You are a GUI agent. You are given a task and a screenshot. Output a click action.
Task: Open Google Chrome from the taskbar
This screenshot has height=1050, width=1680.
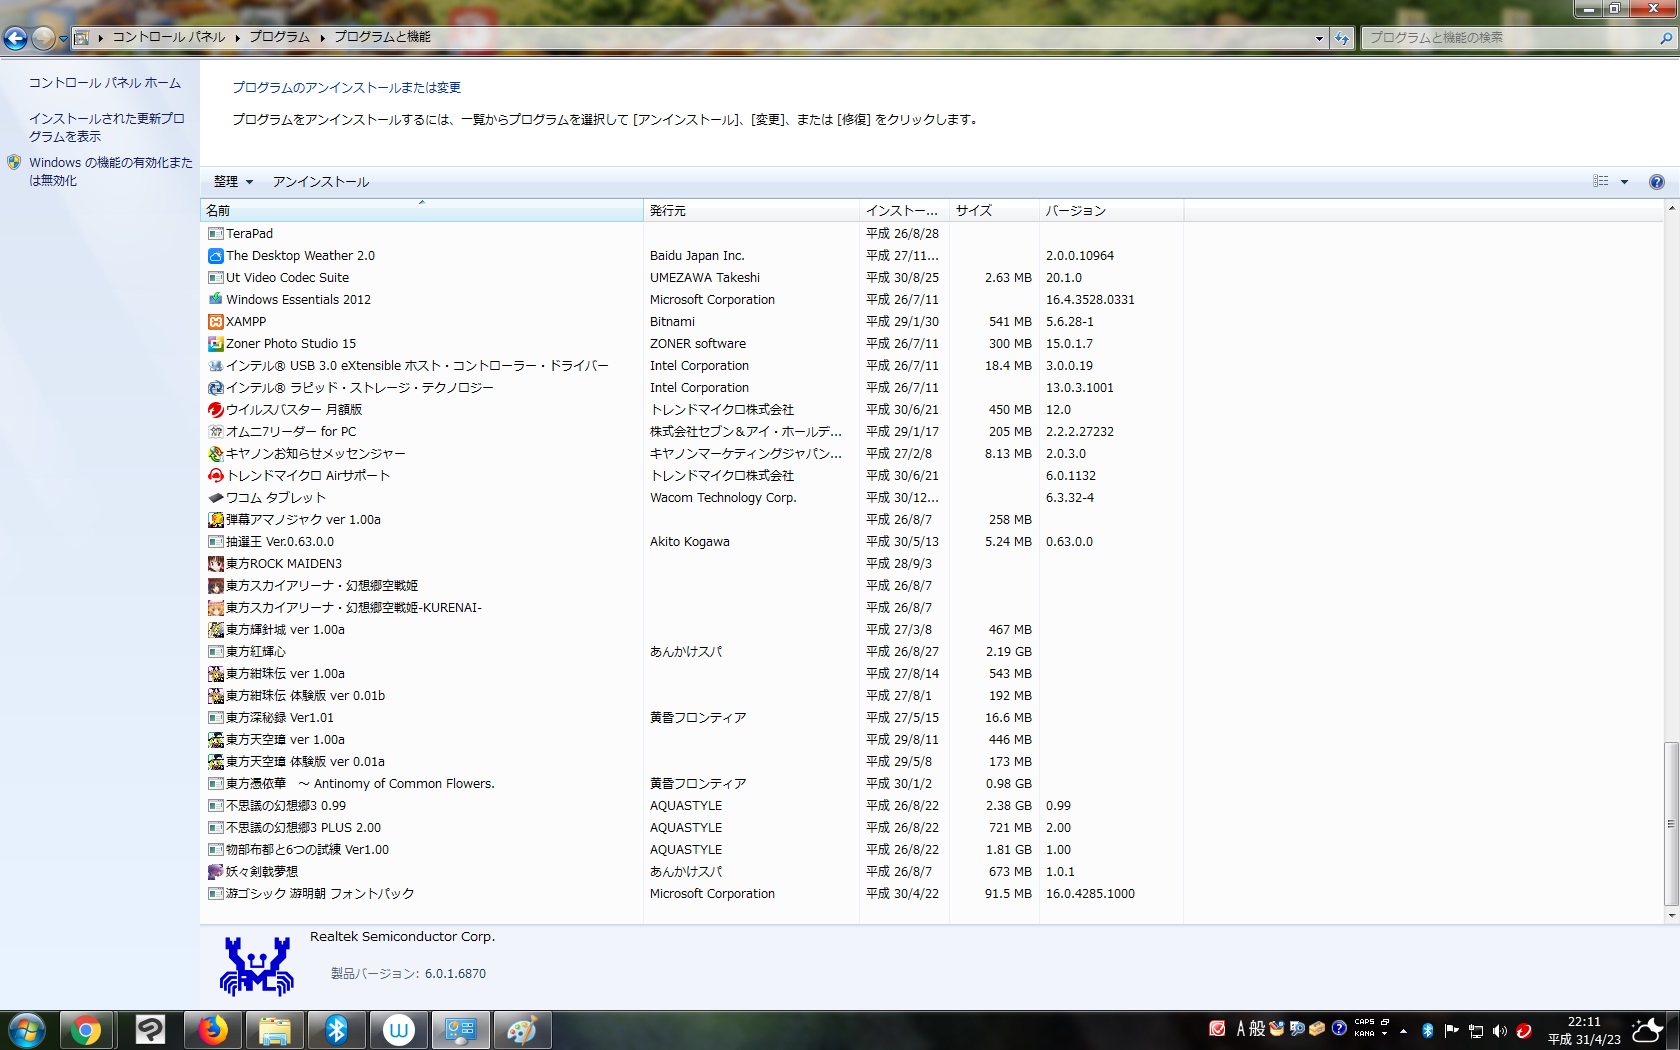pyautogui.click(x=86, y=1030)
